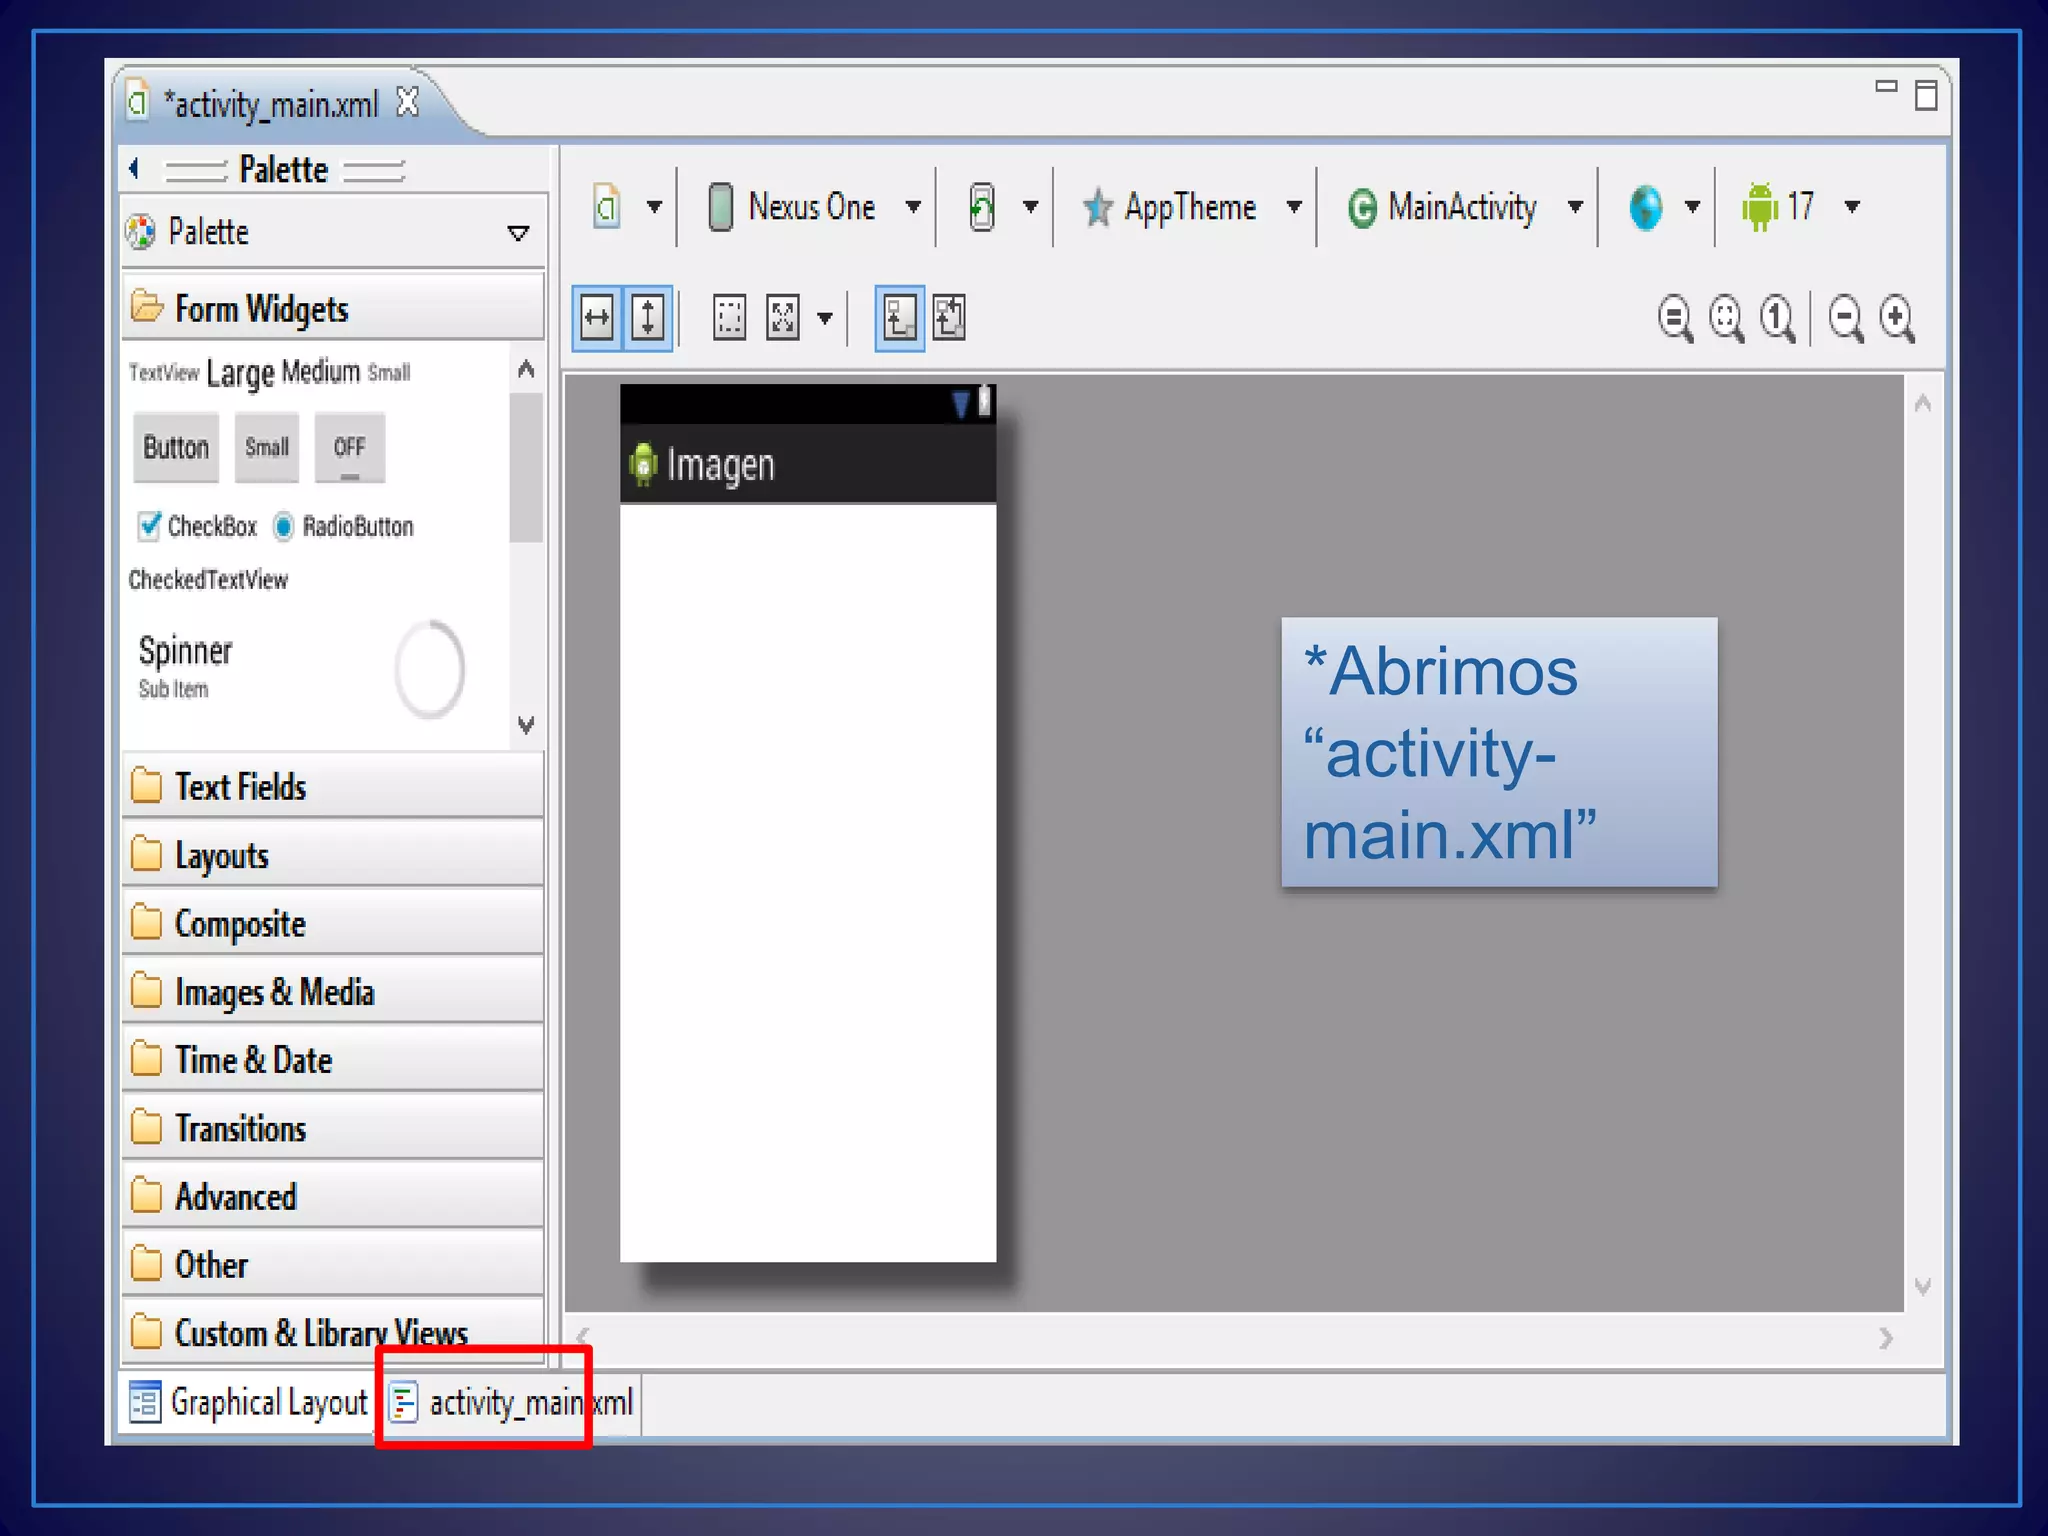Open dropdown next to margins icon
Viewport: 2048px width, 1536px height.
[825, 319]
